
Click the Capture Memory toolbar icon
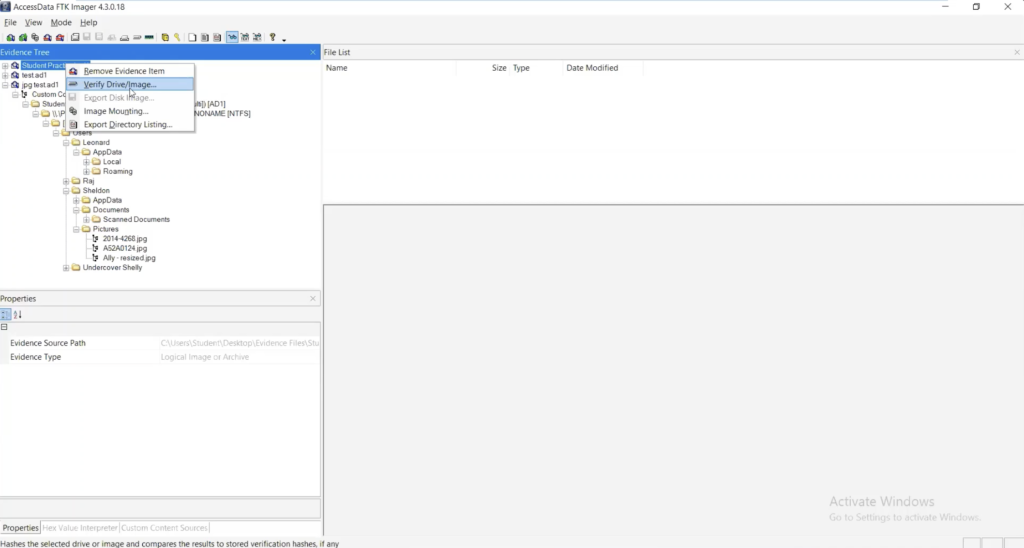(150, 37)
